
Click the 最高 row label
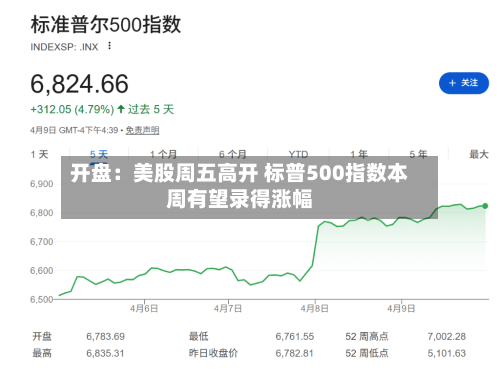(x=42, y=353)
